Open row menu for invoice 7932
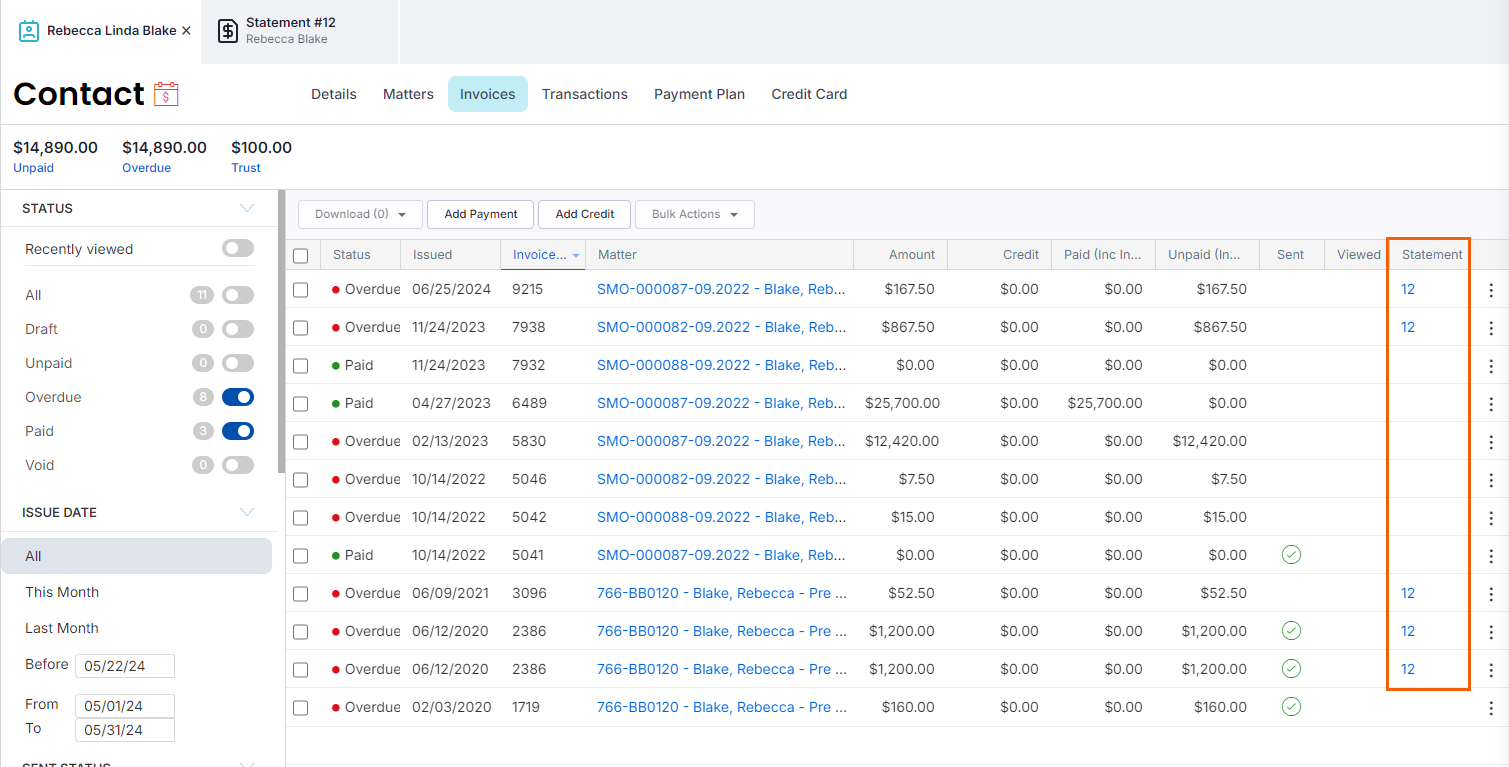1509x767 pixels. click(1491, 366)
